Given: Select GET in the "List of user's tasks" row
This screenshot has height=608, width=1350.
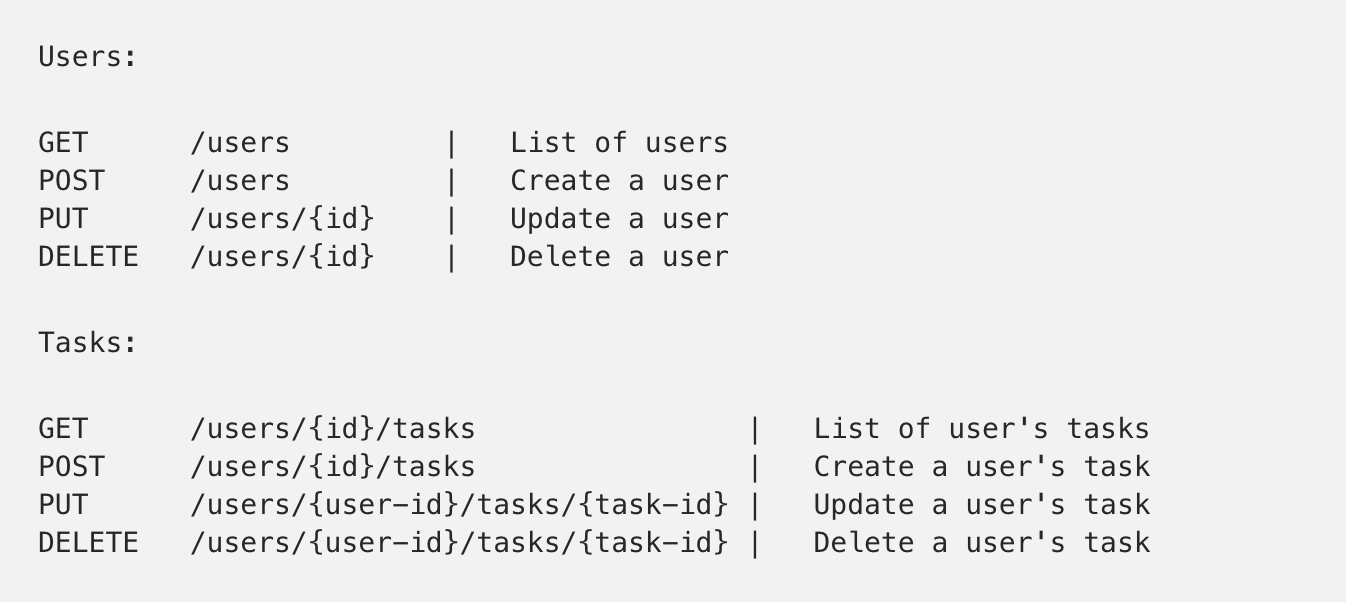Looking at the screenshot, I should point(63,429).
